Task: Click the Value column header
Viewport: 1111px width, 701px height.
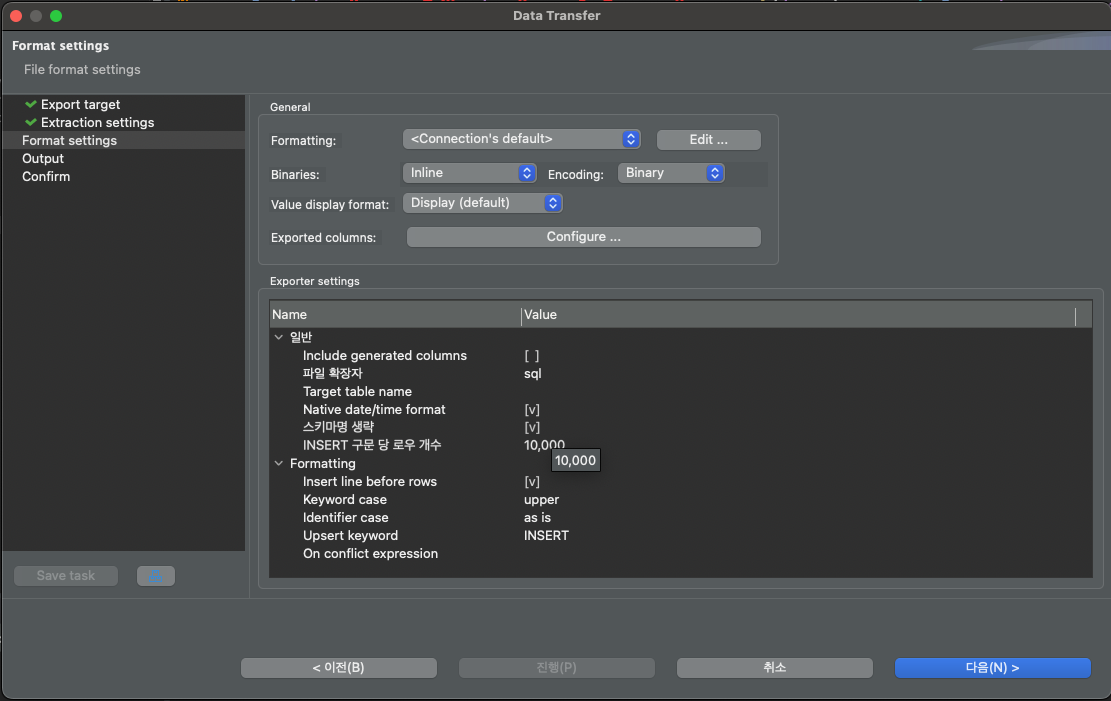Action: tap(799, 315)
